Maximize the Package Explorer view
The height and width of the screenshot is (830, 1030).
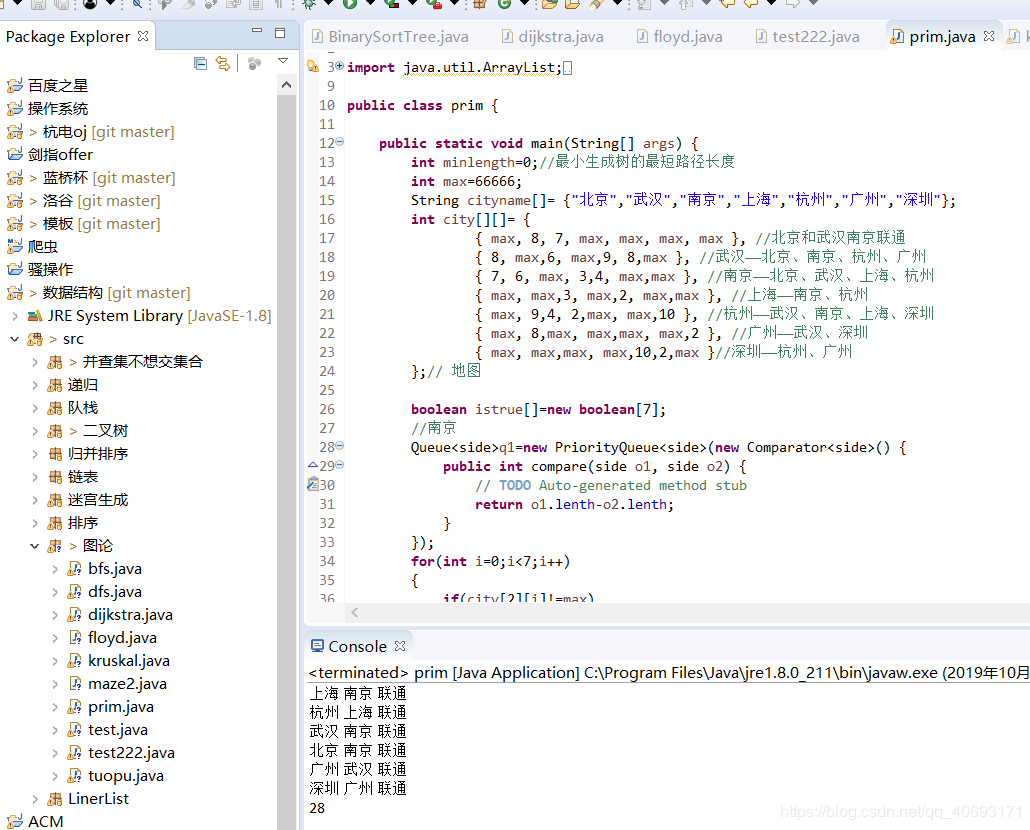coord(280,33)
